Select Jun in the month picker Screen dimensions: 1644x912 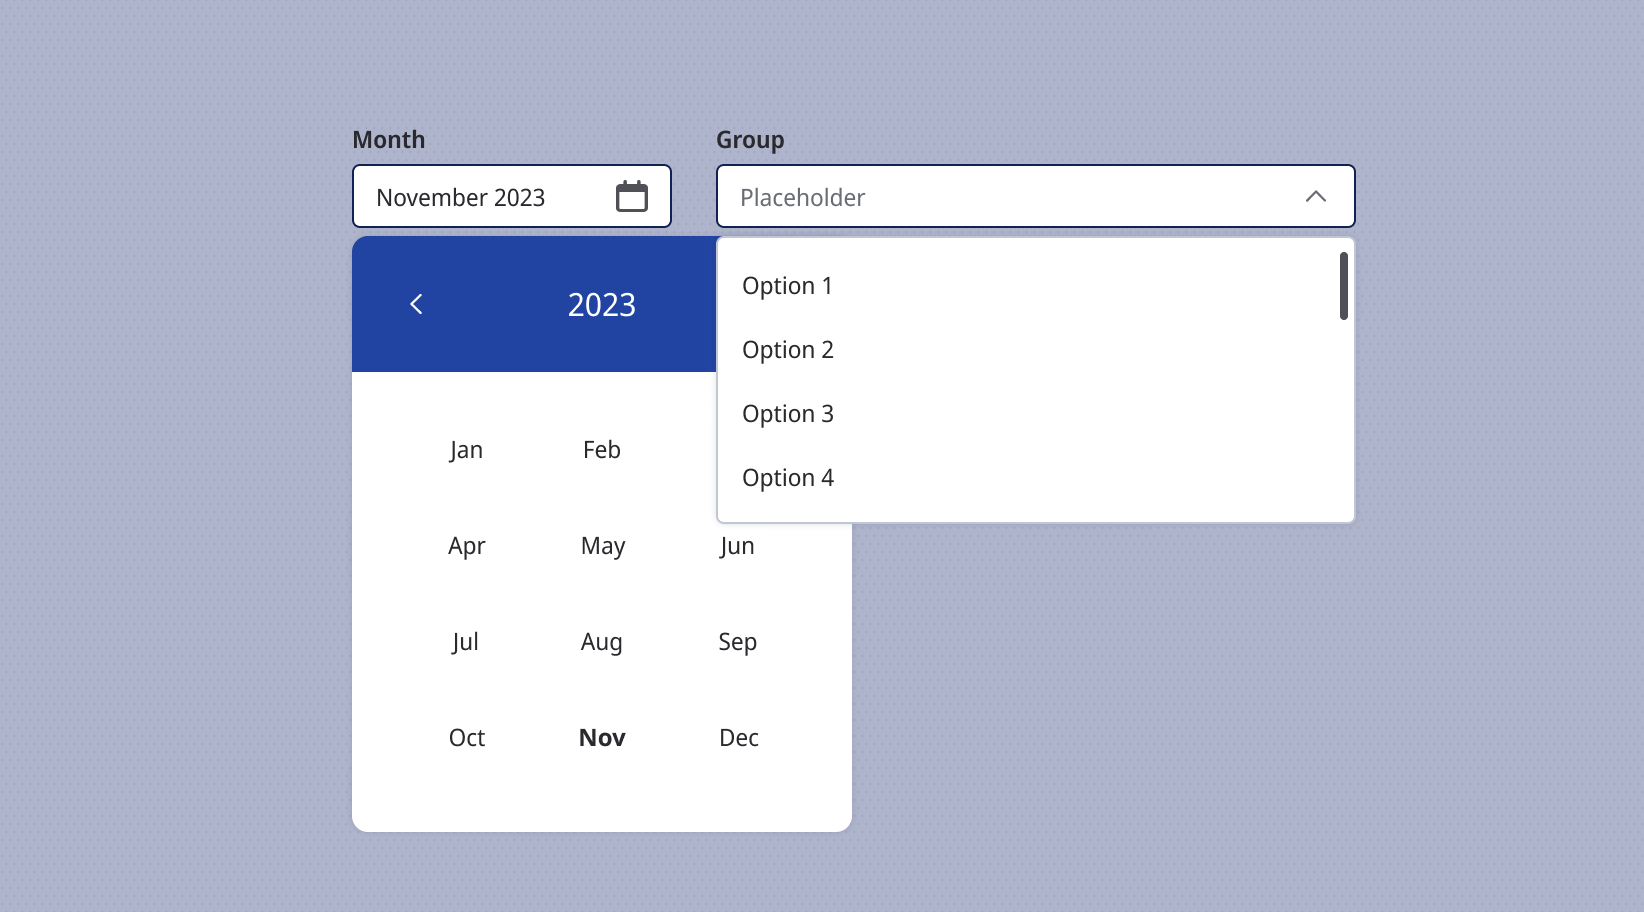point(737,545)
